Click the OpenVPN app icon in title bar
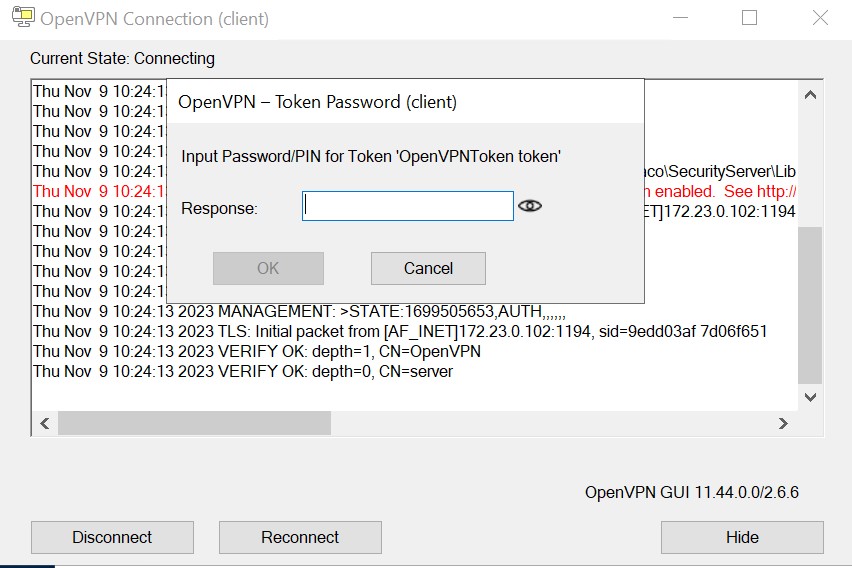This screenshot has width=852, height=568. coord(23,18)
